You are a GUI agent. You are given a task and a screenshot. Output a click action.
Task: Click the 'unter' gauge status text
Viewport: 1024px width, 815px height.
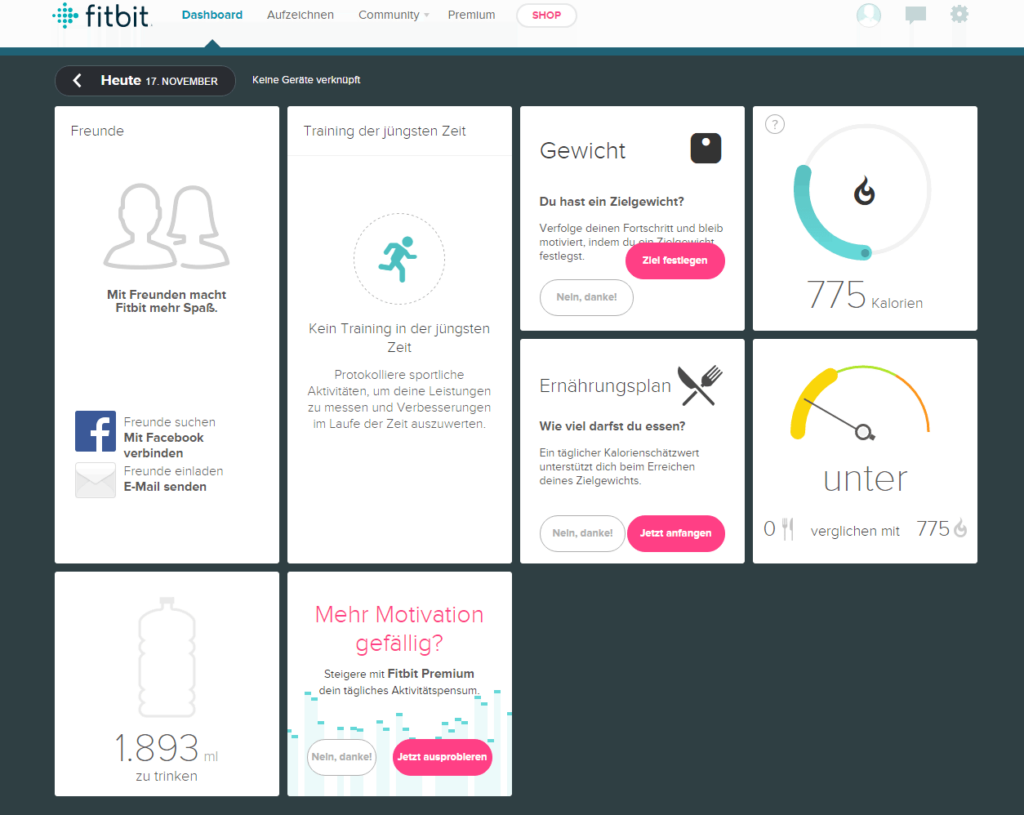click(865, 479)
